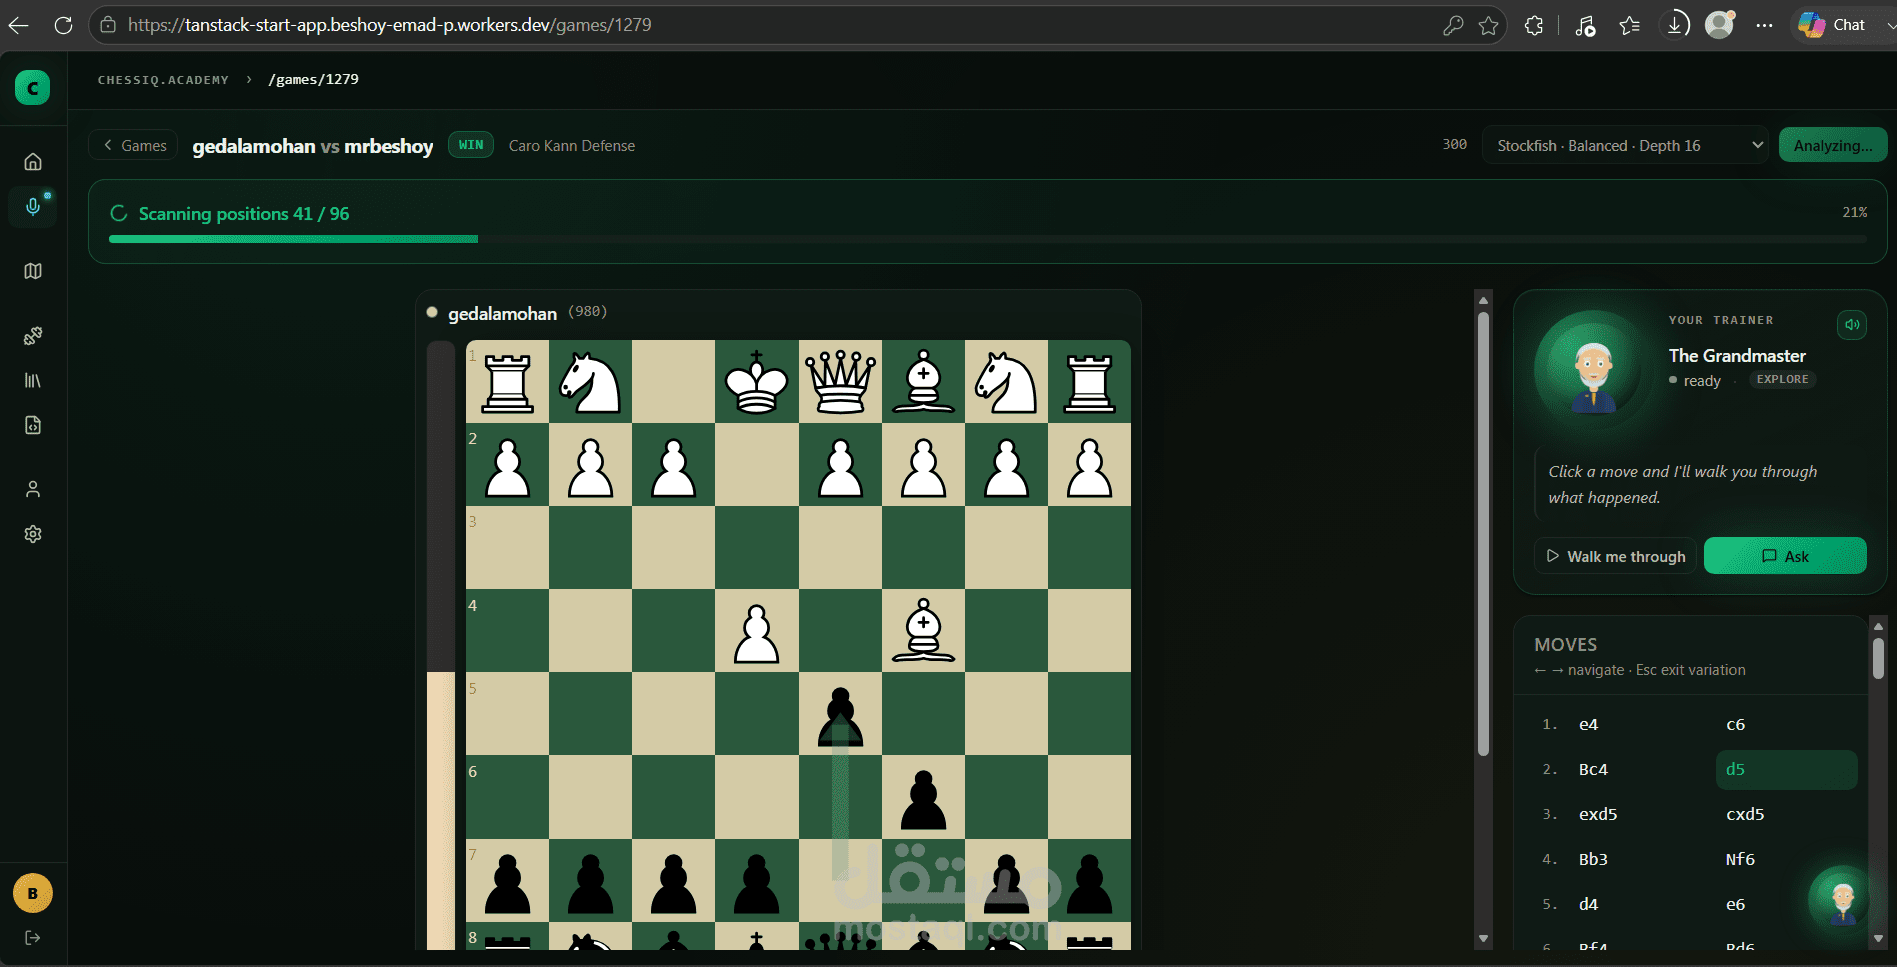Screen dimensions: 1897x967
Task: Click The Grandmaster trainer avatar
Action: [x=1594, y=371]
